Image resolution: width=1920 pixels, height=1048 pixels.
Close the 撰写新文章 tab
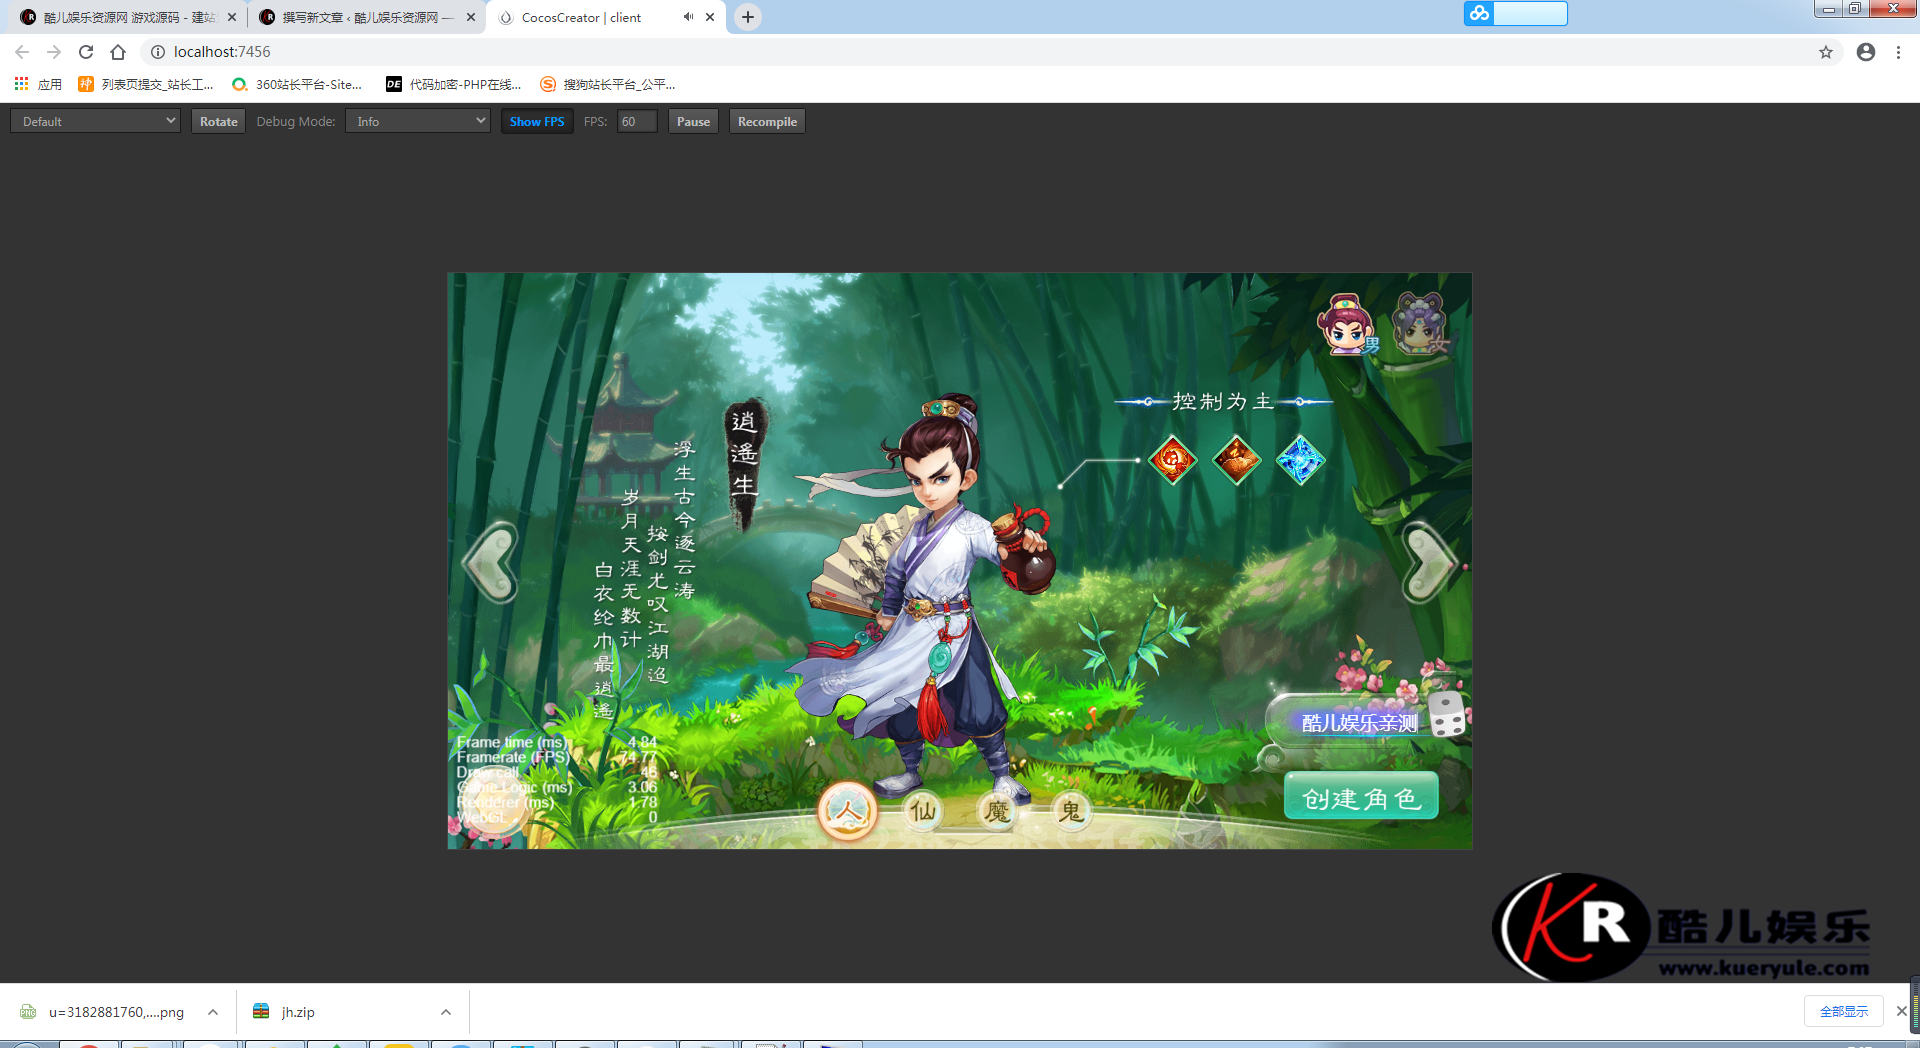click(x=471, y=17)
